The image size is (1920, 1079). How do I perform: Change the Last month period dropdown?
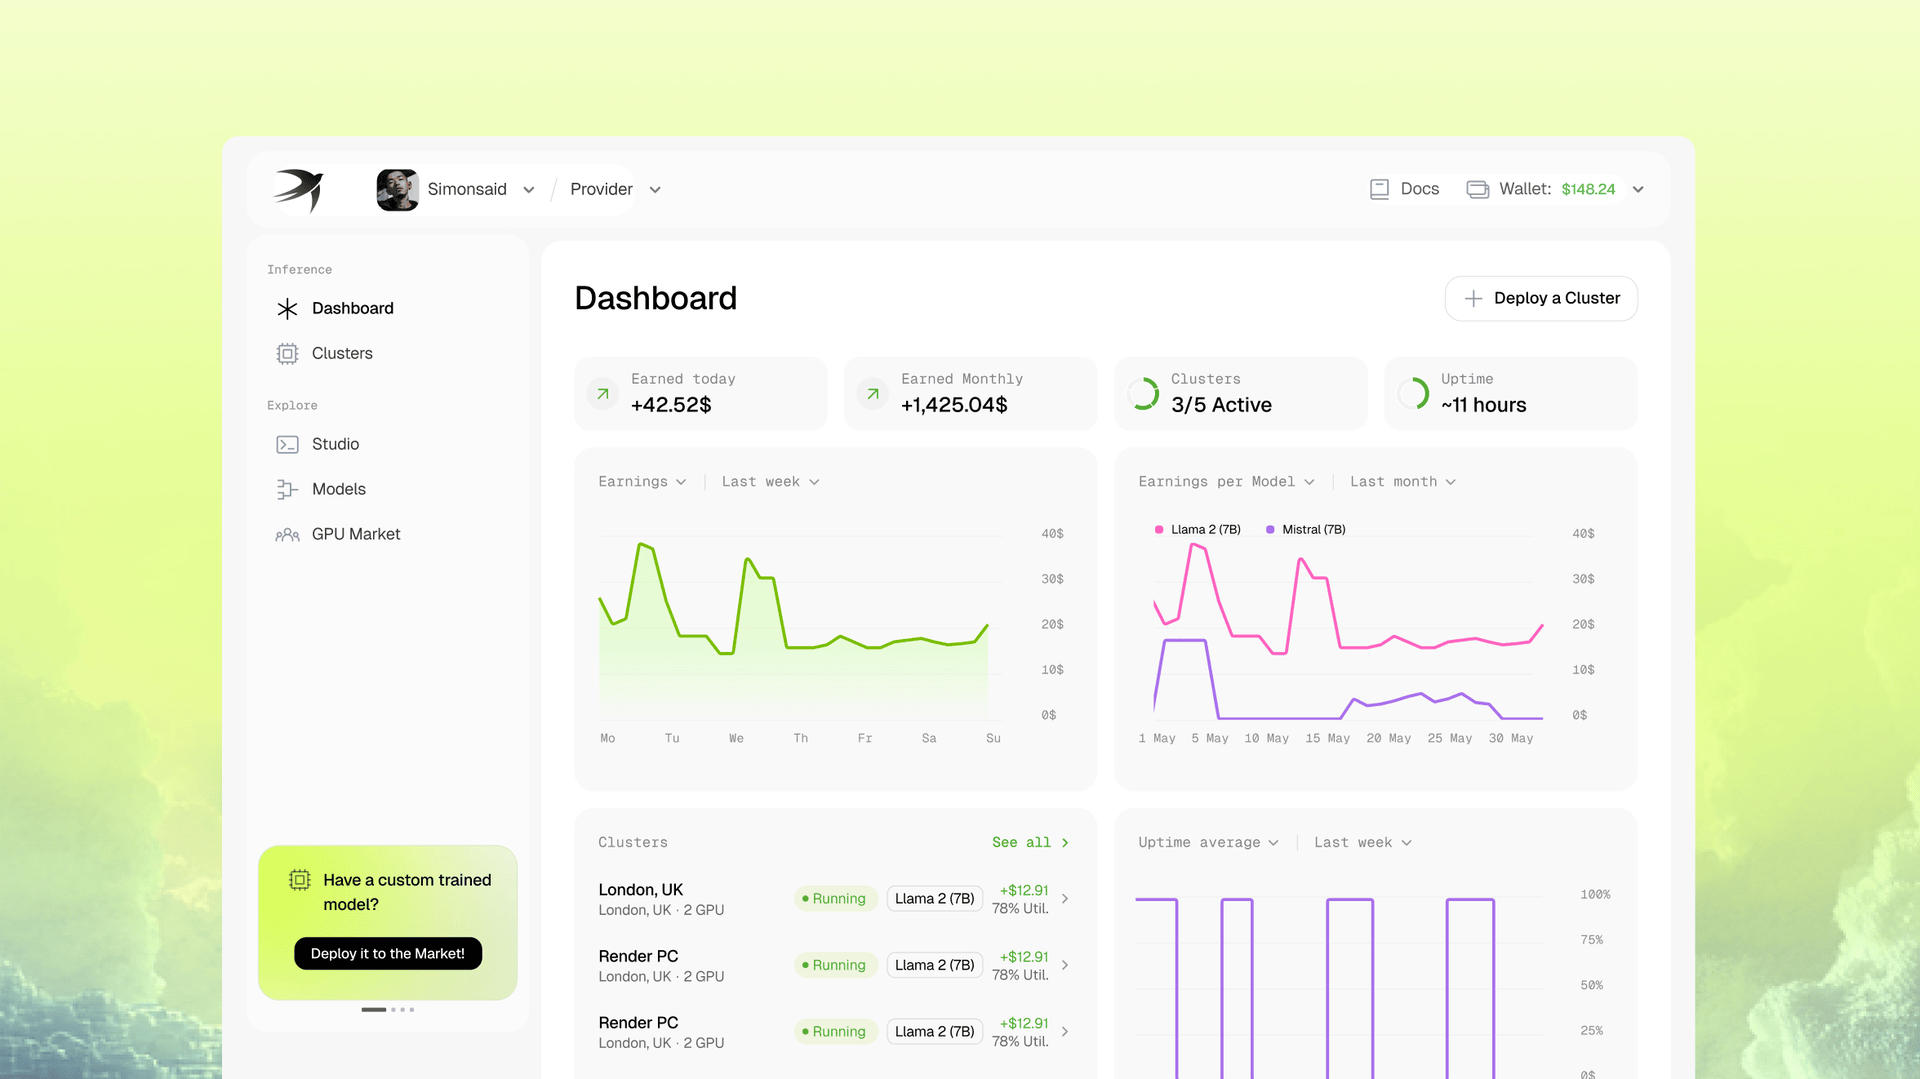[1402, 482]
